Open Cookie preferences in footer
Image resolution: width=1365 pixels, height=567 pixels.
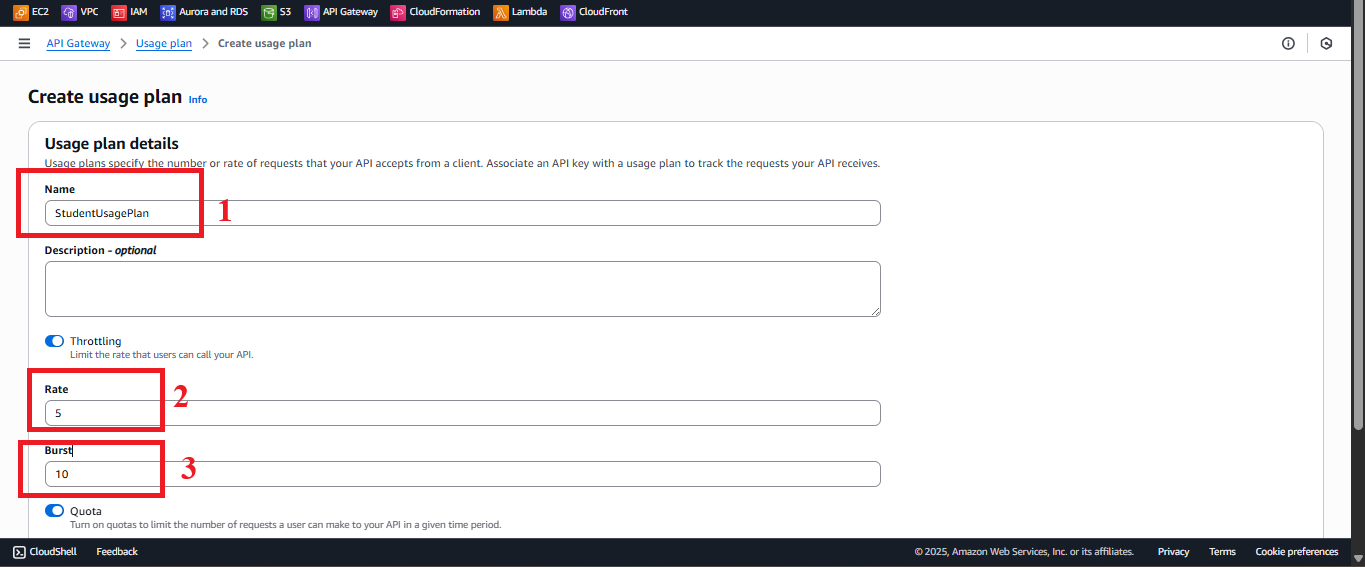(1297, 552)
